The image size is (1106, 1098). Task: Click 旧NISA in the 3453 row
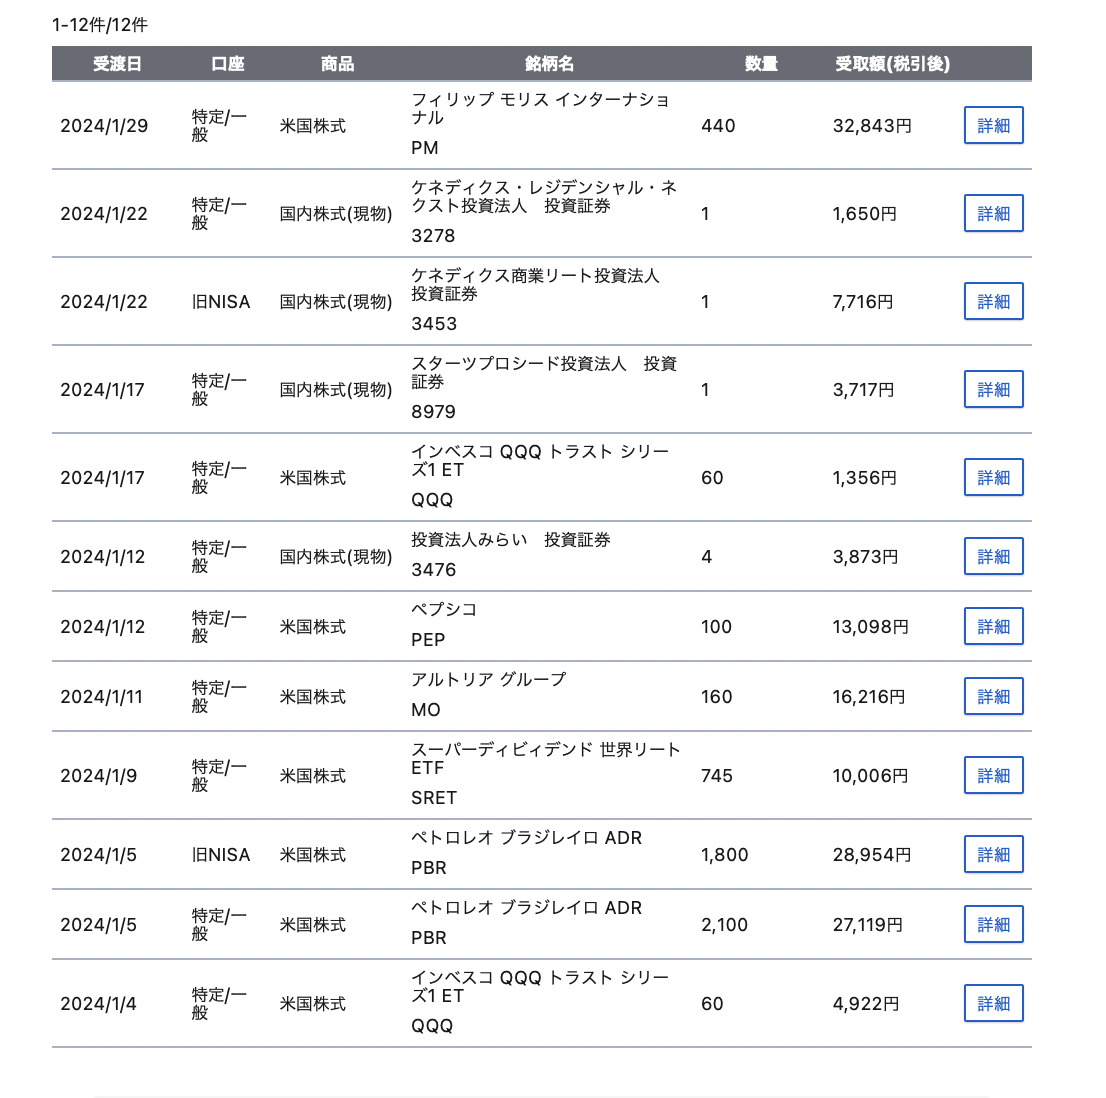221,302
